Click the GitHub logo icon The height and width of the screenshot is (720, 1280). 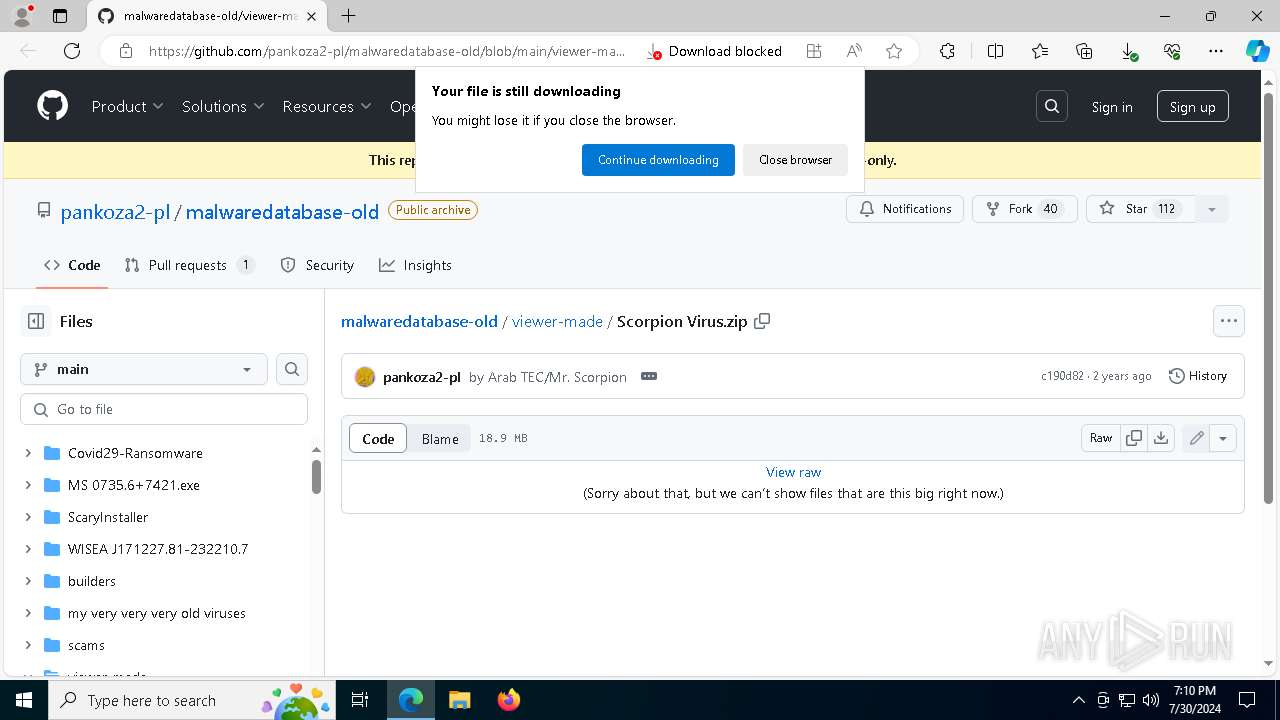53,106
